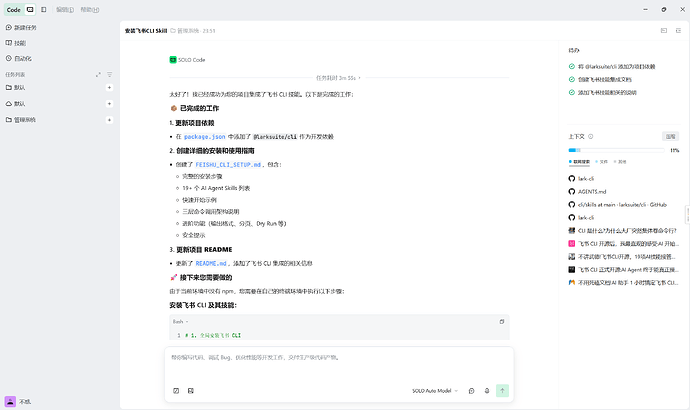Expand the task list with the arrows icon
The width and height of the screenshot is (690, 410).
tap(98, 75)
